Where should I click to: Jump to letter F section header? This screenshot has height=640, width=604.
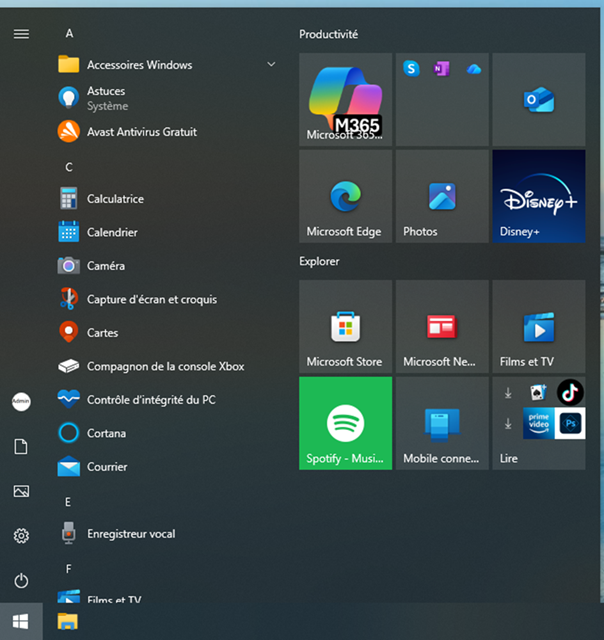(x=69, y=569)
